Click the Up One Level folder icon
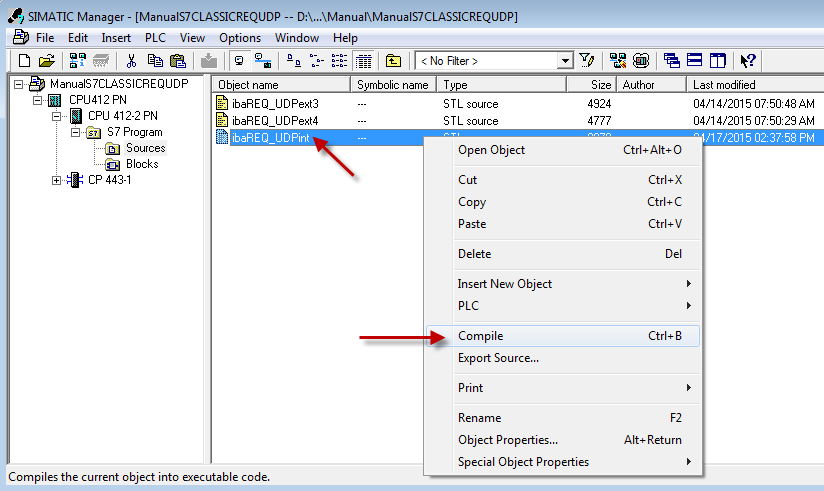 [x=393, y=61]
